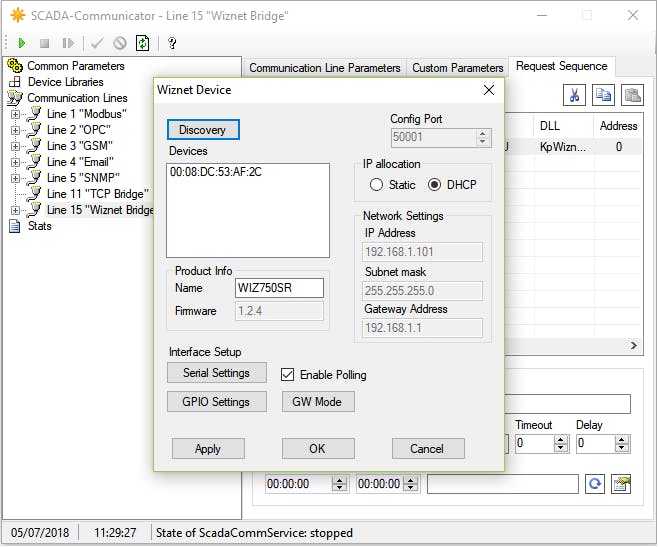658x547 pixels.
Task: Select Line 3 "GSM" tree item
Action: pos(80,146)
